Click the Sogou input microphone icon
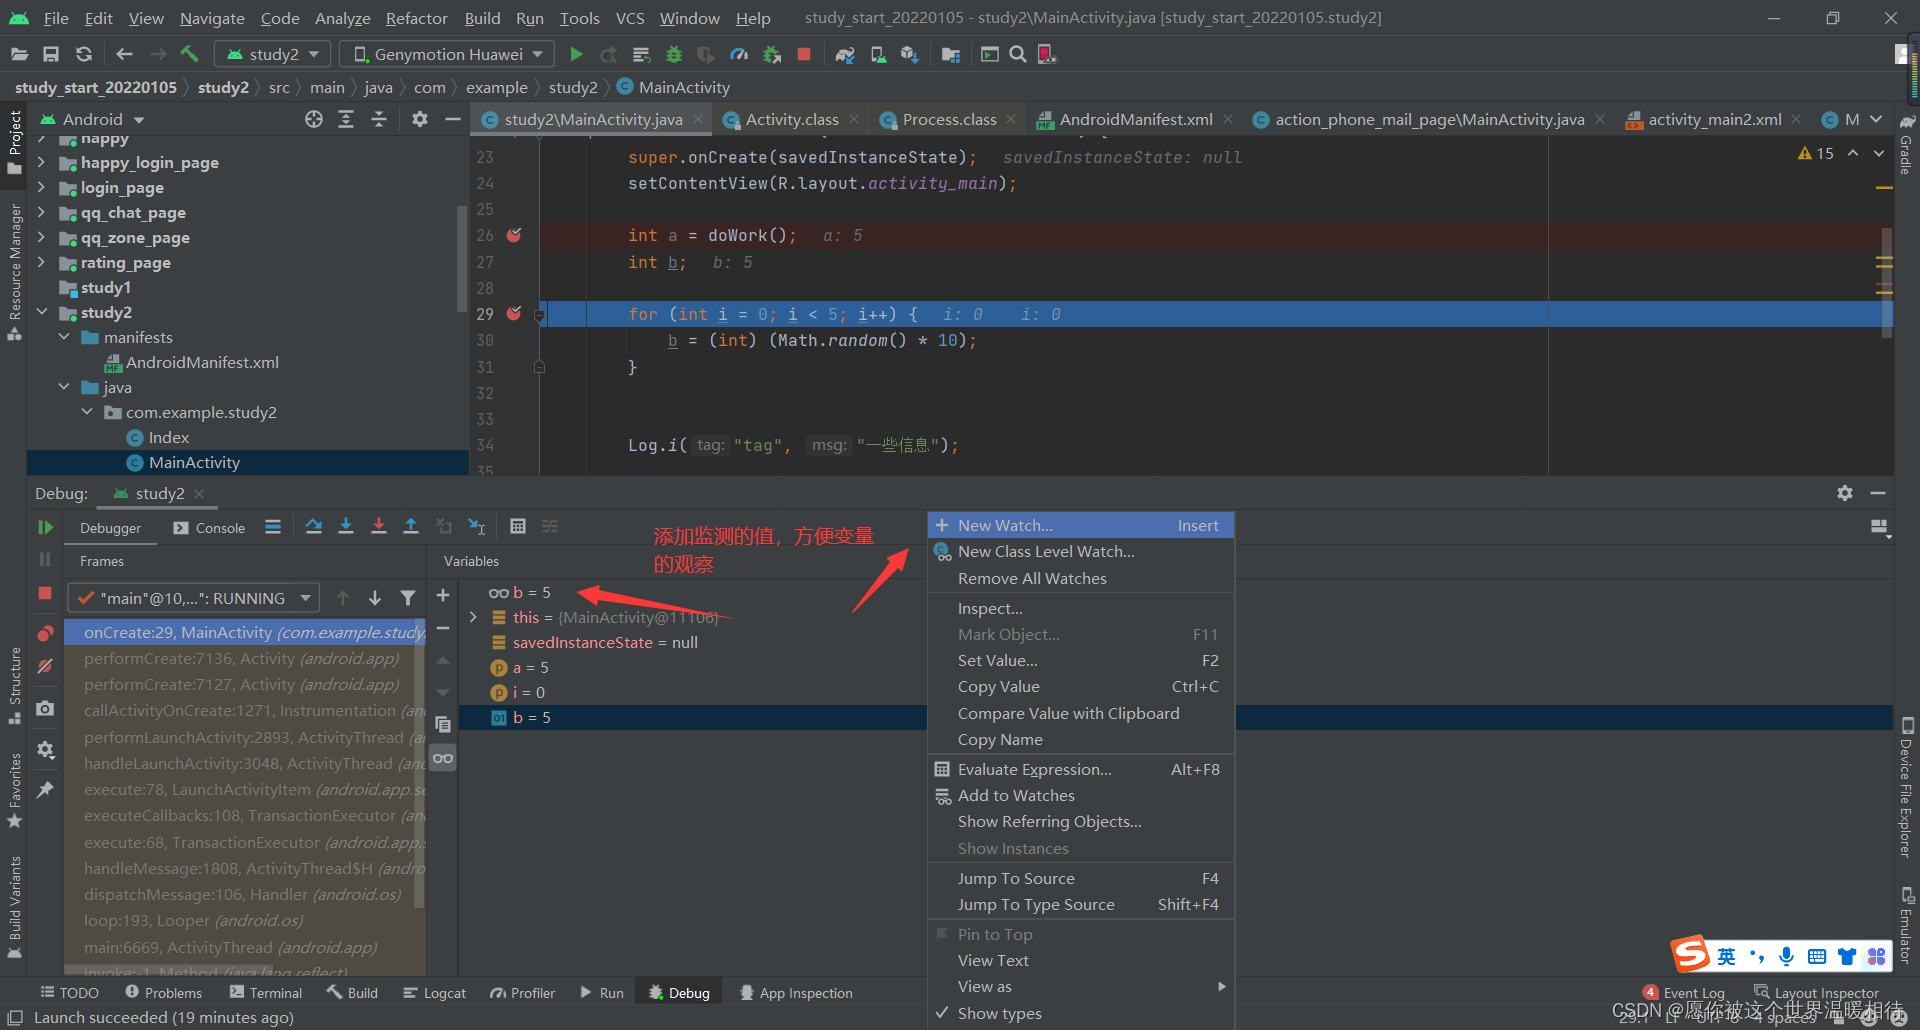This screenshot has height=1030, width=1920. point(1786,956)
